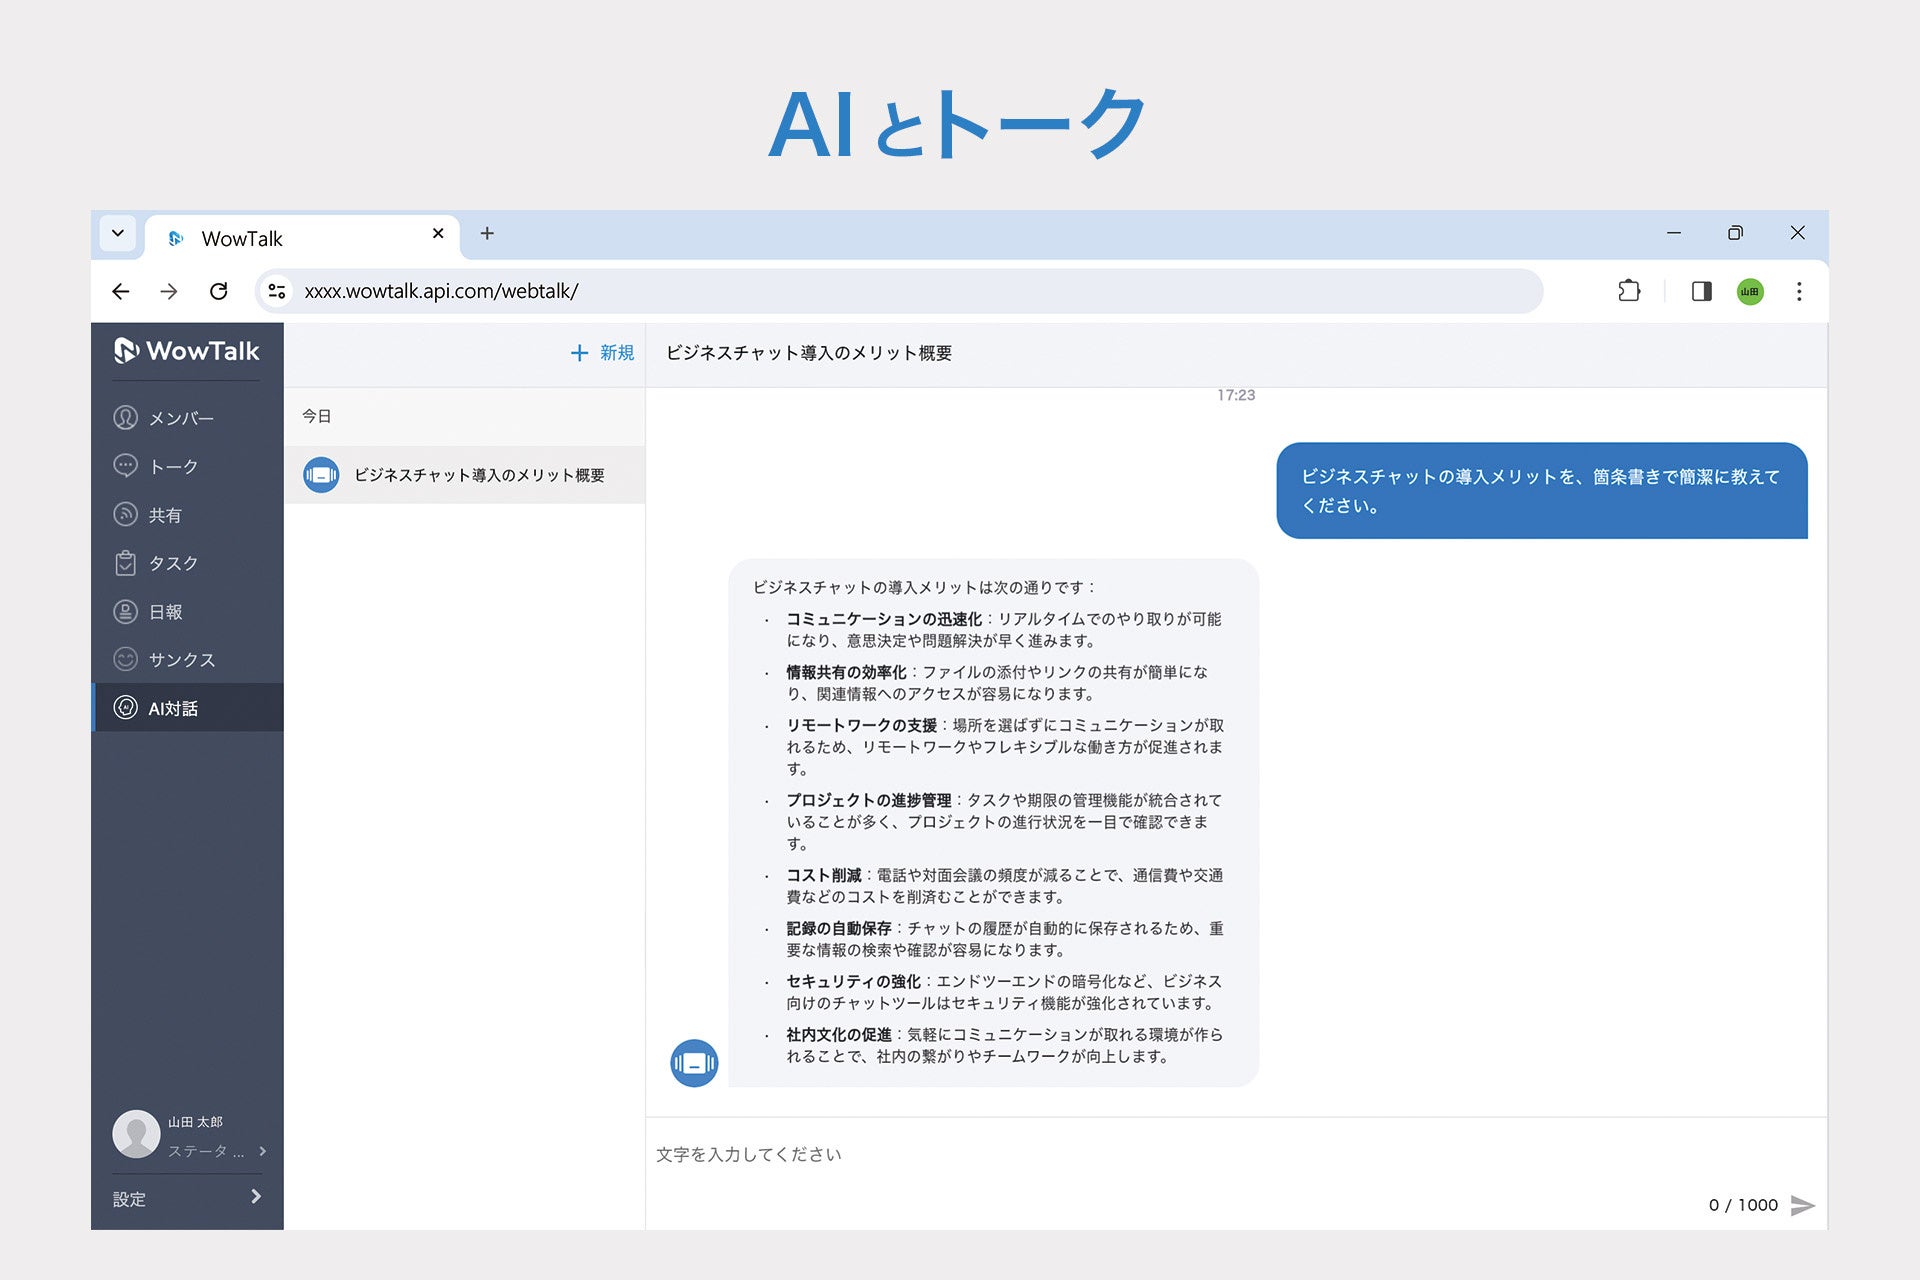Image resolution: width=1920 pixels, height=1280 pixels.
Task: Open the タスク (Tasks) clipboard icon
Action: pyautogui.click(x=125, y=563)
